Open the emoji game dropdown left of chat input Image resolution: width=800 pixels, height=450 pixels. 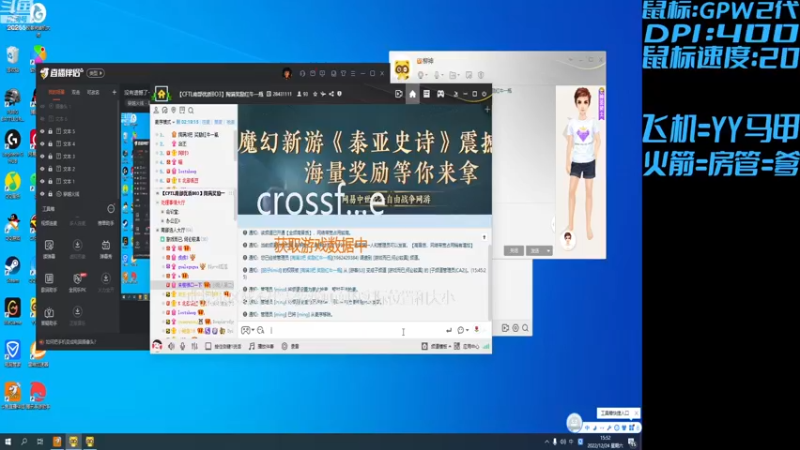click(x=247, y=331)
